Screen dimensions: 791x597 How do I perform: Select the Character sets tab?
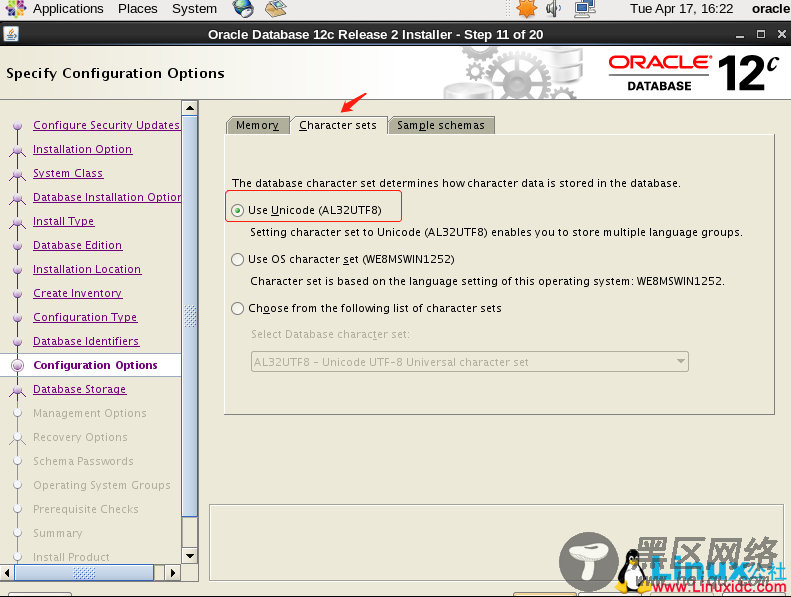pos(338,125)
